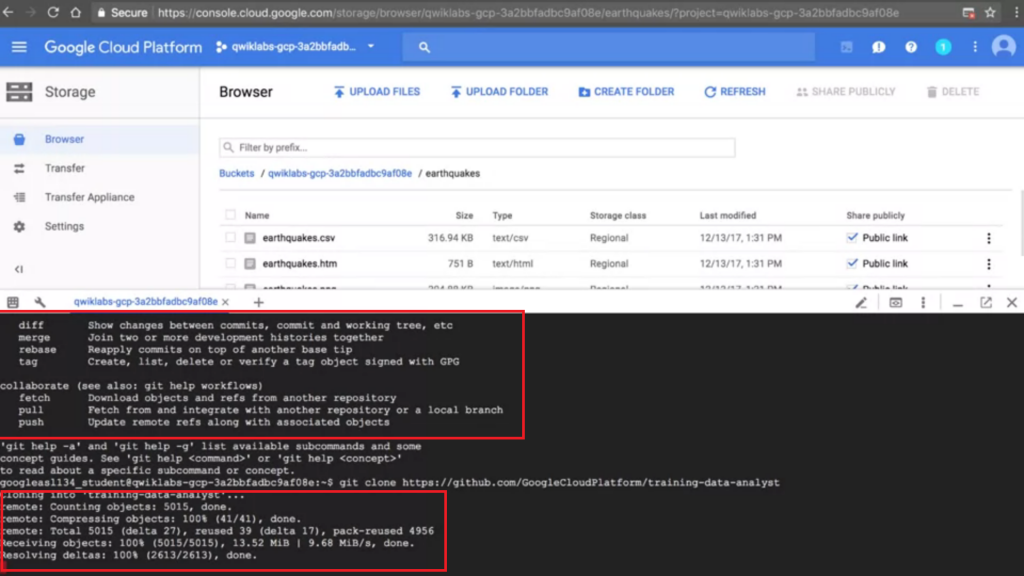The image size is (1024, 576).
Task: Switch to qwiklabs Cloud Shell tab
Action: coord(146,302)
